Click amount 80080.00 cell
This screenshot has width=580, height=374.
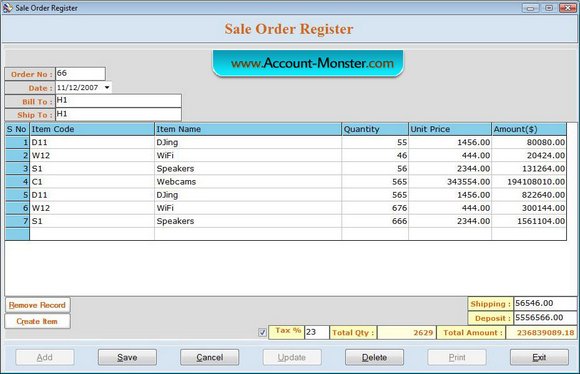[529, 142]
